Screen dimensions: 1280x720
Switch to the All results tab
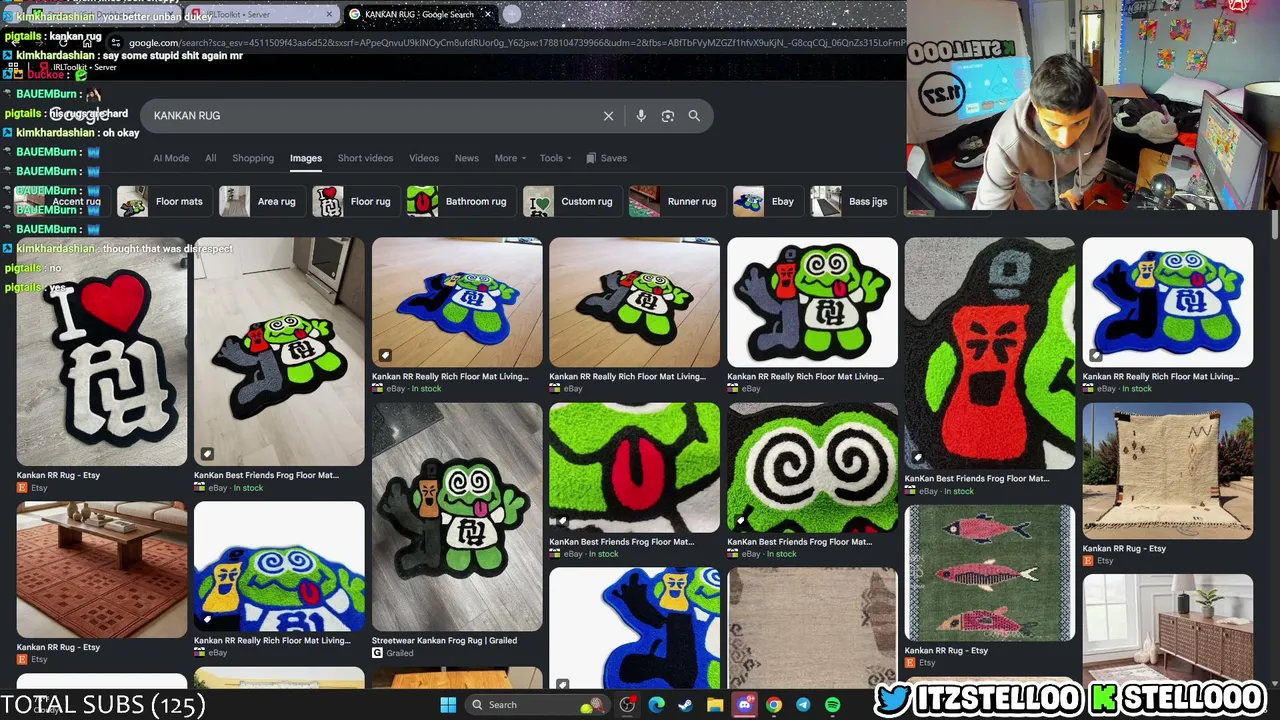click(x=210, y=158)
